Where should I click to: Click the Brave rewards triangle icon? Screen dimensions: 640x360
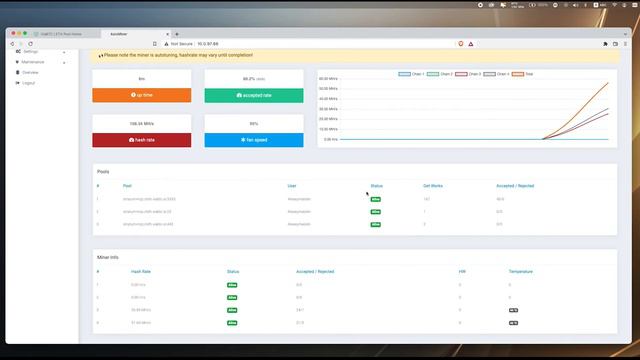coord(471,44)
